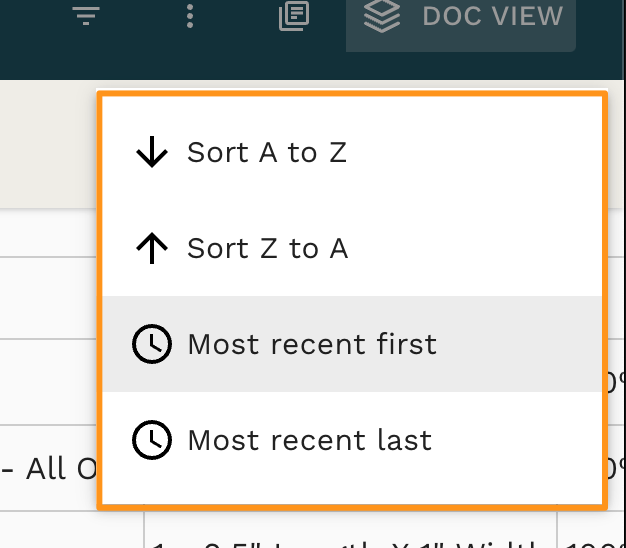Open the filter list icon
Viewport: 626px width, 548px height.
86,16
